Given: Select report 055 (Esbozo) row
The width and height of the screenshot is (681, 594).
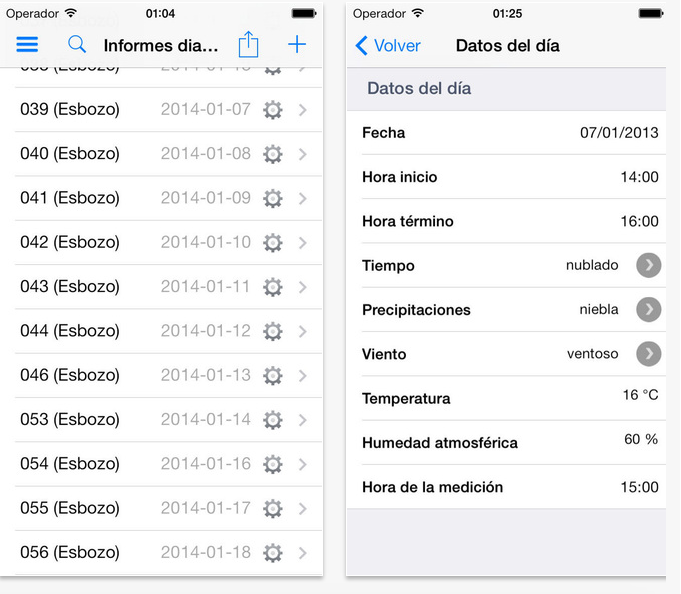Looking at the screenshot, I should click(x=169, y=508).
